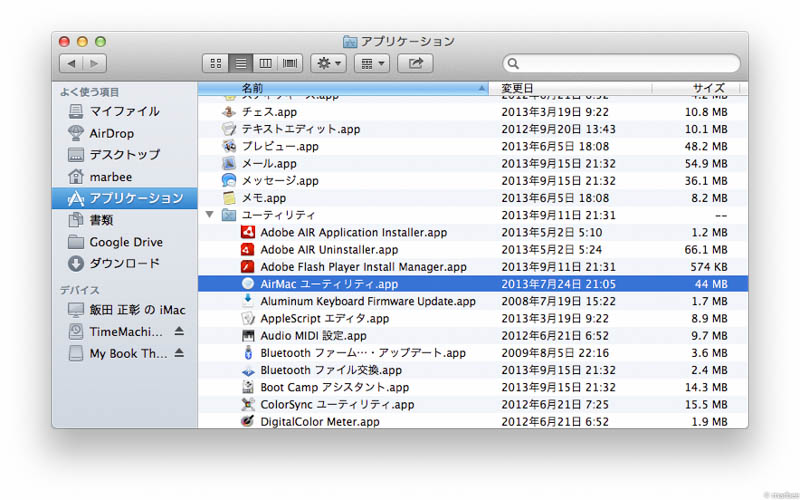Click the 66.1 MB size value
Screen dimensions: 800x500
706,249
